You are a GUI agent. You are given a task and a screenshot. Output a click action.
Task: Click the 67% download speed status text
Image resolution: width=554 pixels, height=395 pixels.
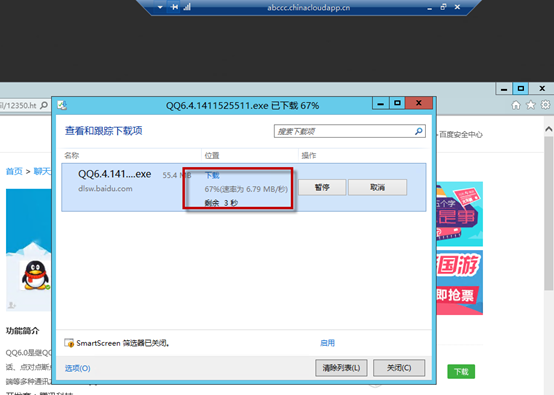pyautogui.click(x=246, y=189)
